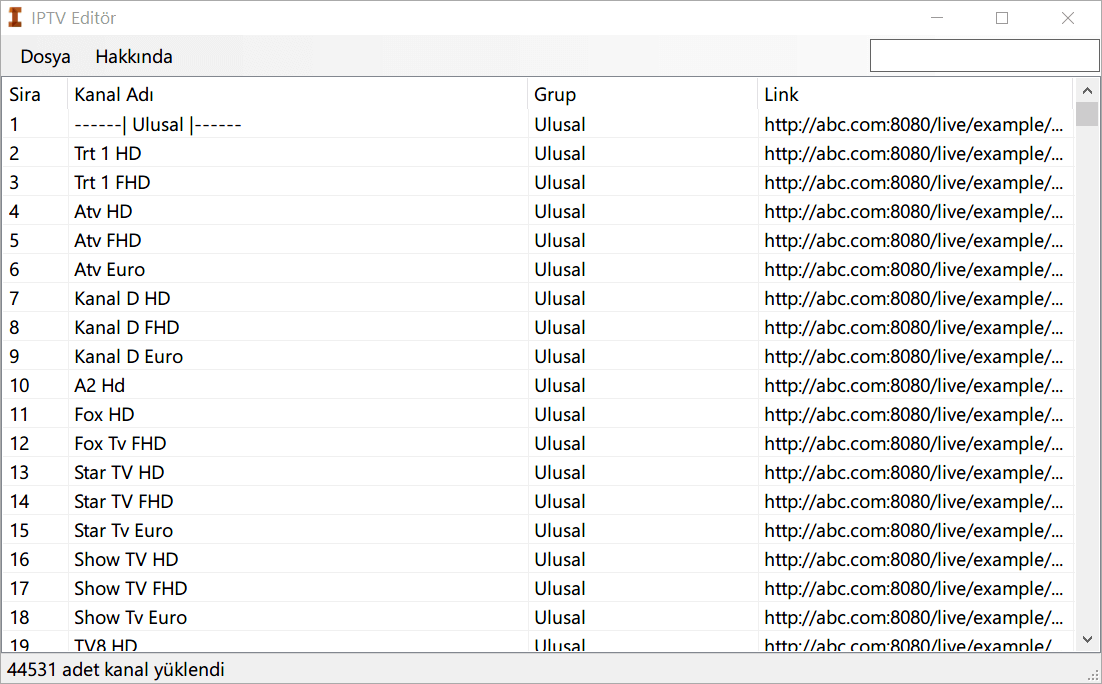1102x684 pixels.
Task: Close the IPTV Editör window
Action: [1068, 18]
